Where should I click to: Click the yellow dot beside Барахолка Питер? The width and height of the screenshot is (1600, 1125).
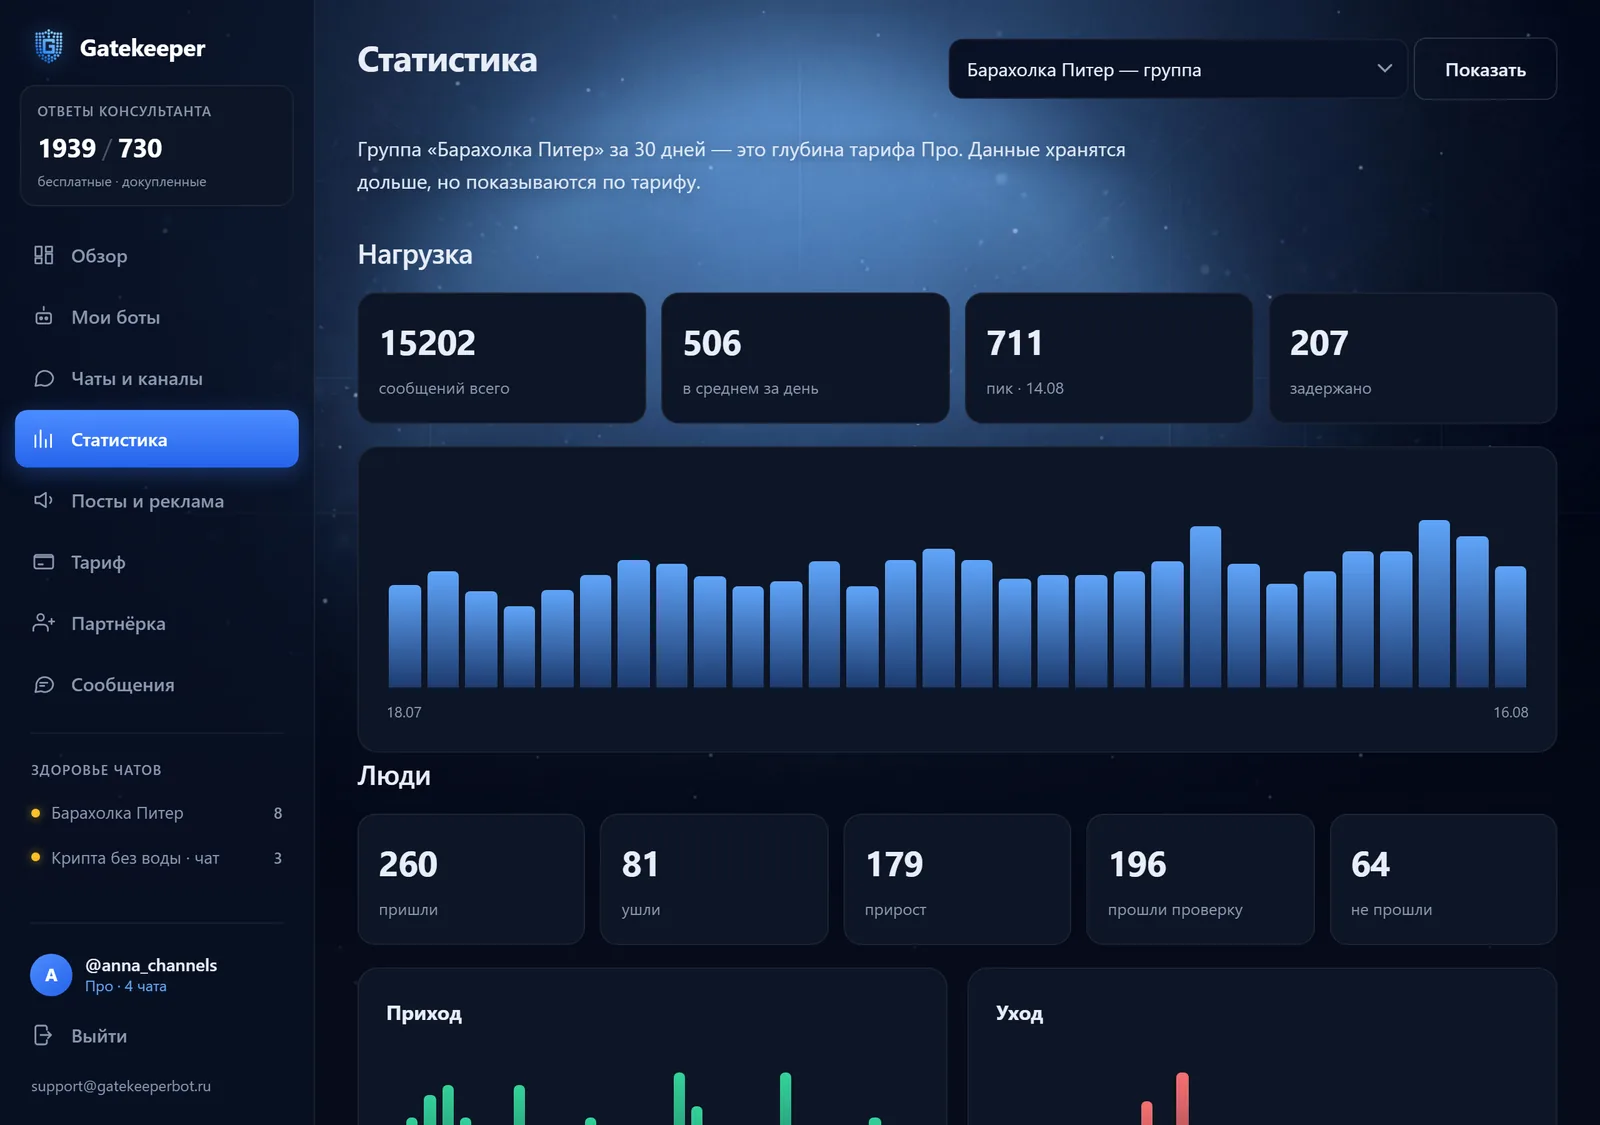(x=36, y=813)
